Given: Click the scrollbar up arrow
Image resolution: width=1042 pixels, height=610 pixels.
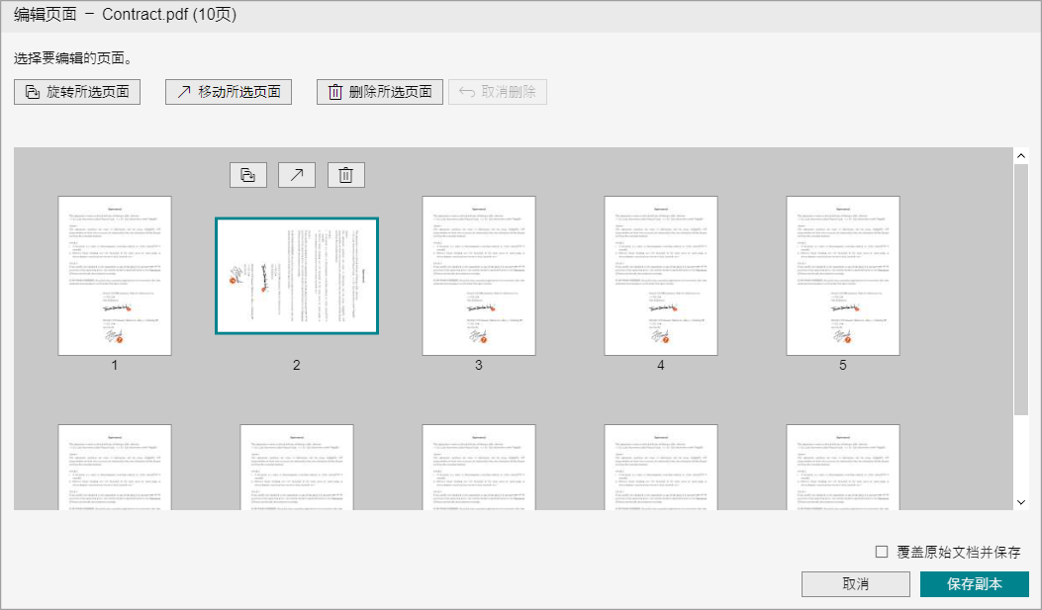Looking at the screenshot, I should (1021, 156).
